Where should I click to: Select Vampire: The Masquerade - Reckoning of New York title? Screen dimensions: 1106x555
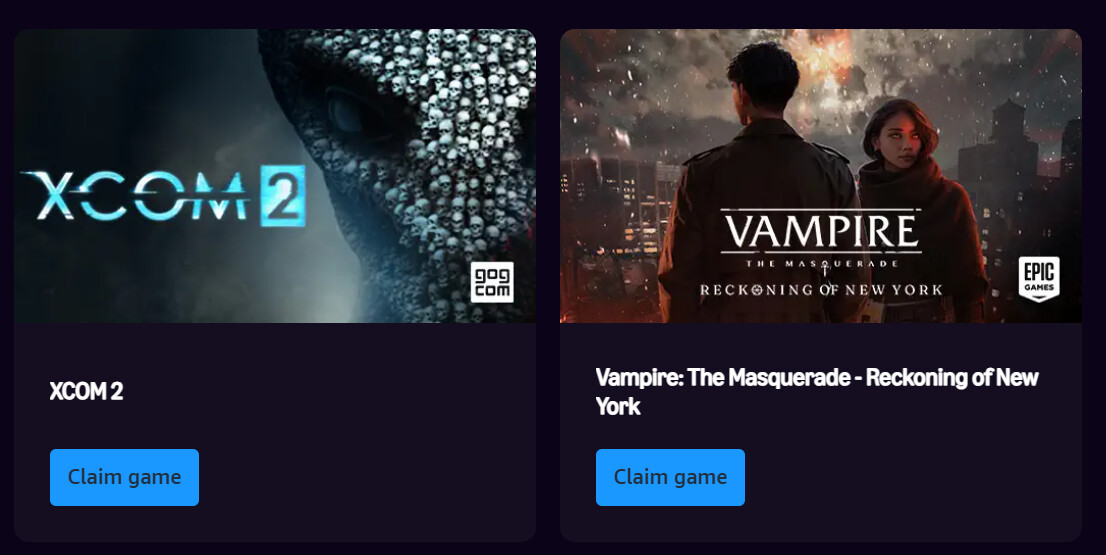coord(817,391)
